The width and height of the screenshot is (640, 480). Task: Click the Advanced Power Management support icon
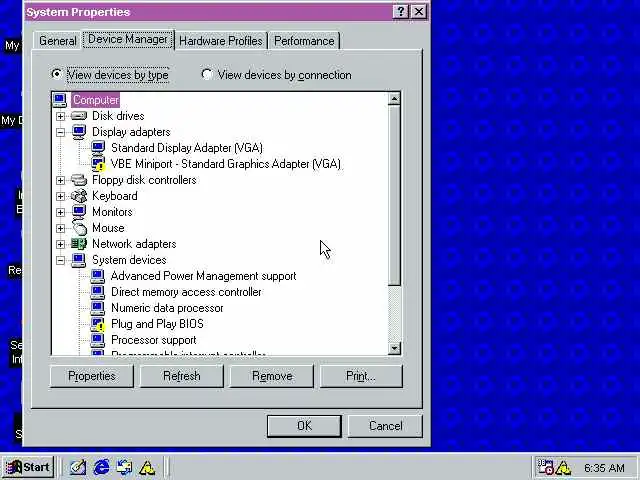click(x=98, y=276)
